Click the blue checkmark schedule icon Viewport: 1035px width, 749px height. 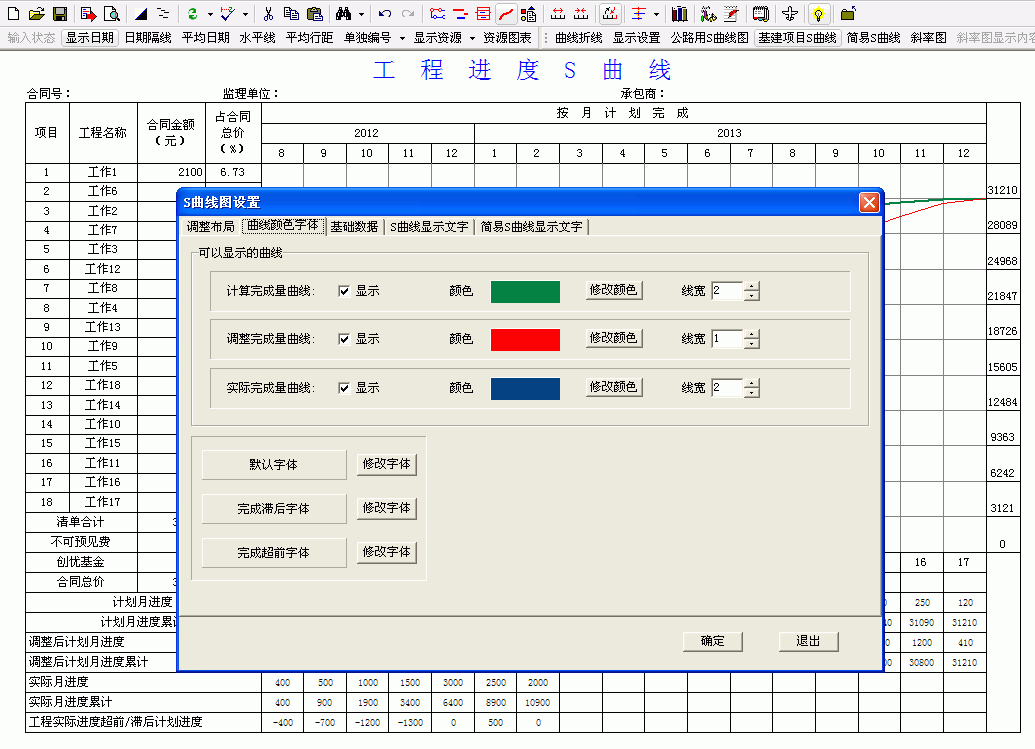pos(228,13)
